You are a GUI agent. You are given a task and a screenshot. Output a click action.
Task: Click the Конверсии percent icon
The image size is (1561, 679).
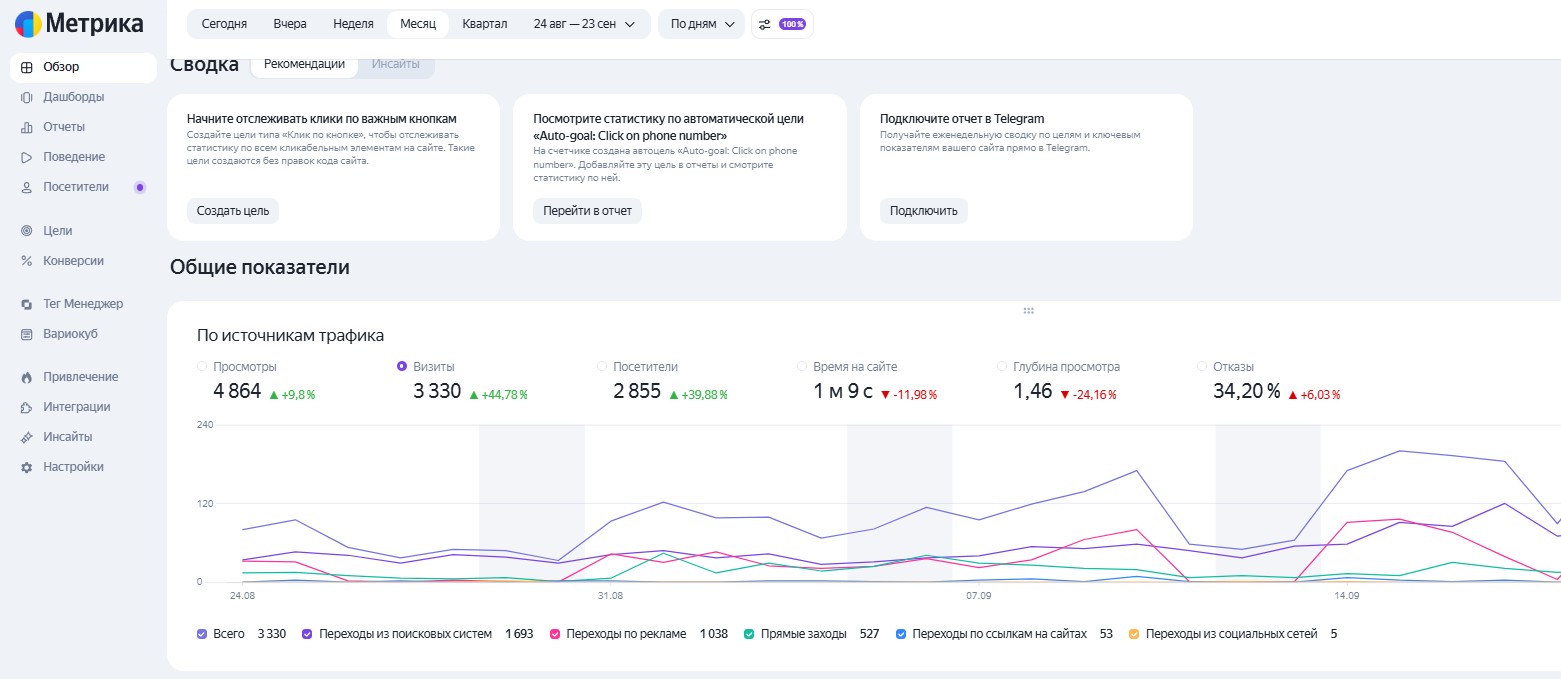point(27,261)
